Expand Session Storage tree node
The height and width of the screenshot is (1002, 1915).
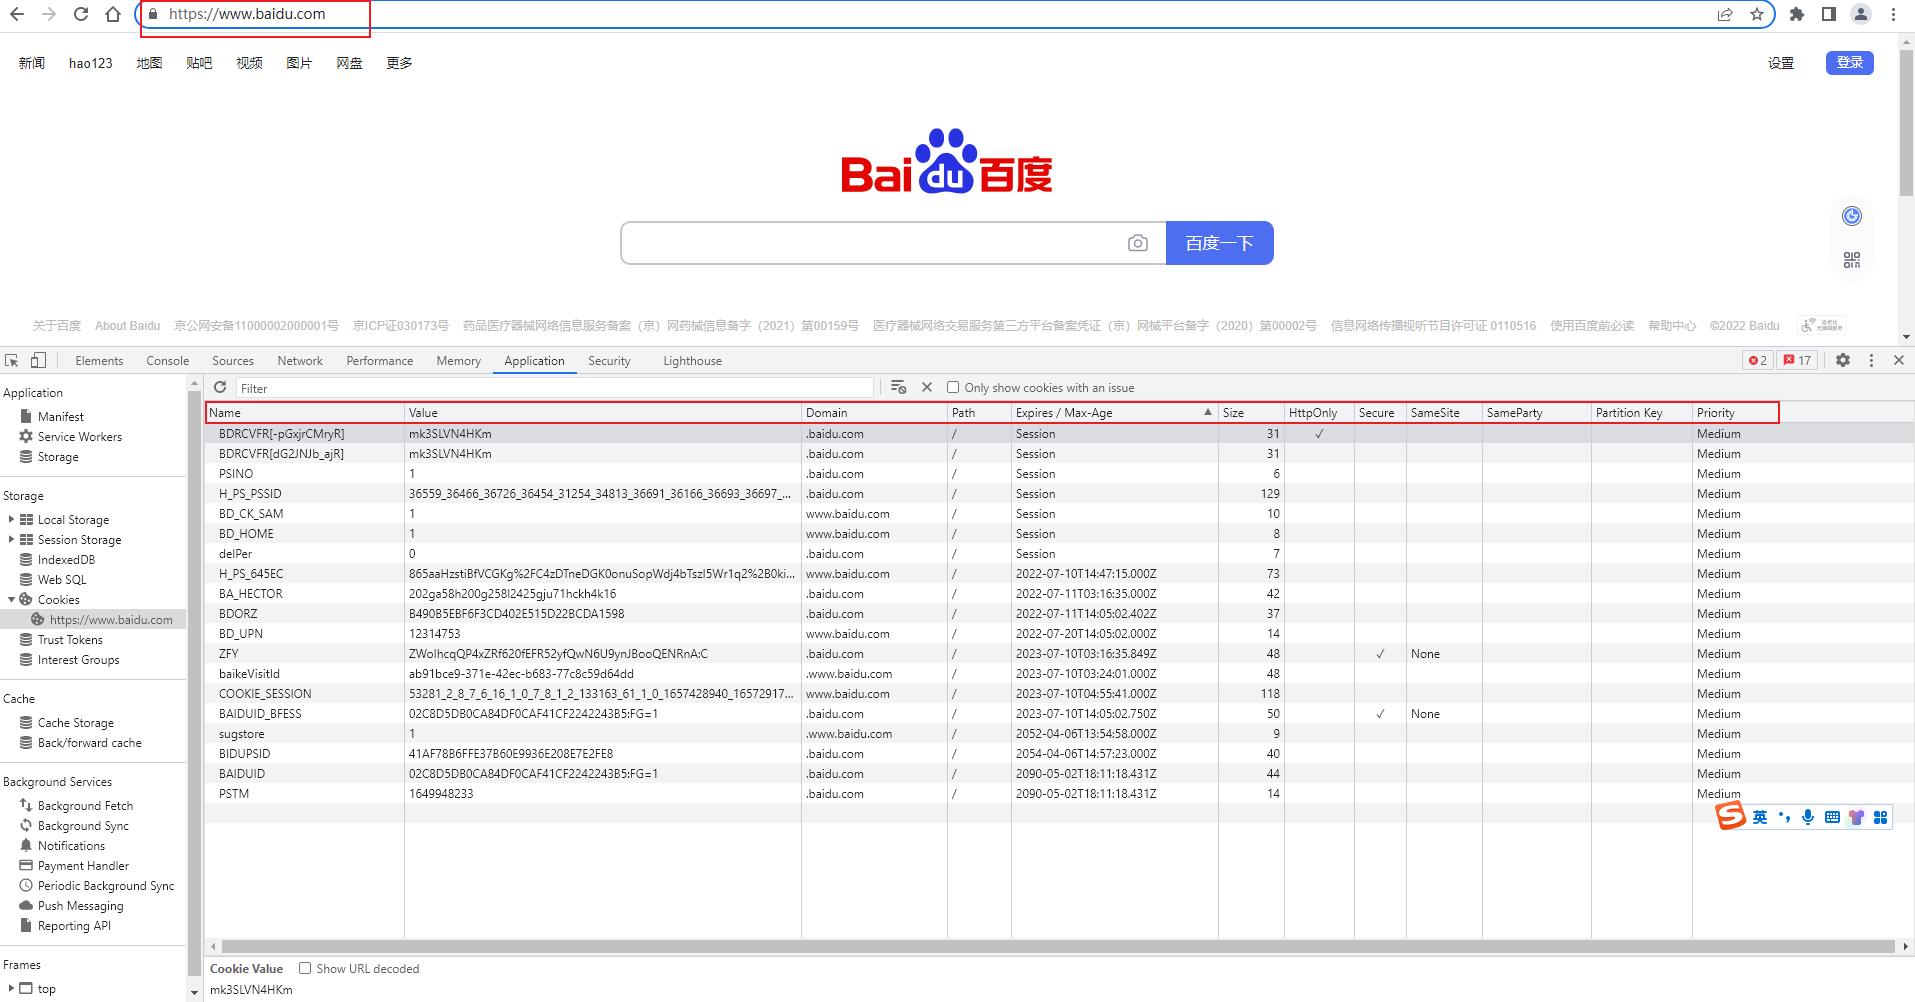click(x=11, y=540)
